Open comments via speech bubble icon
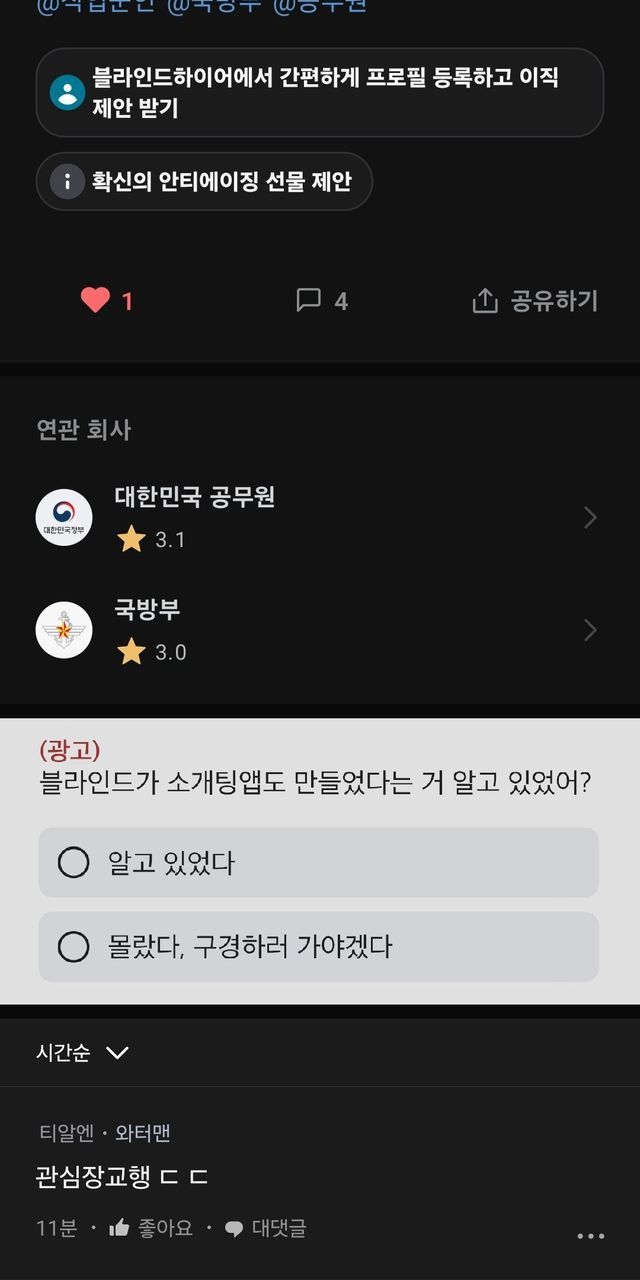 (309, 300)
